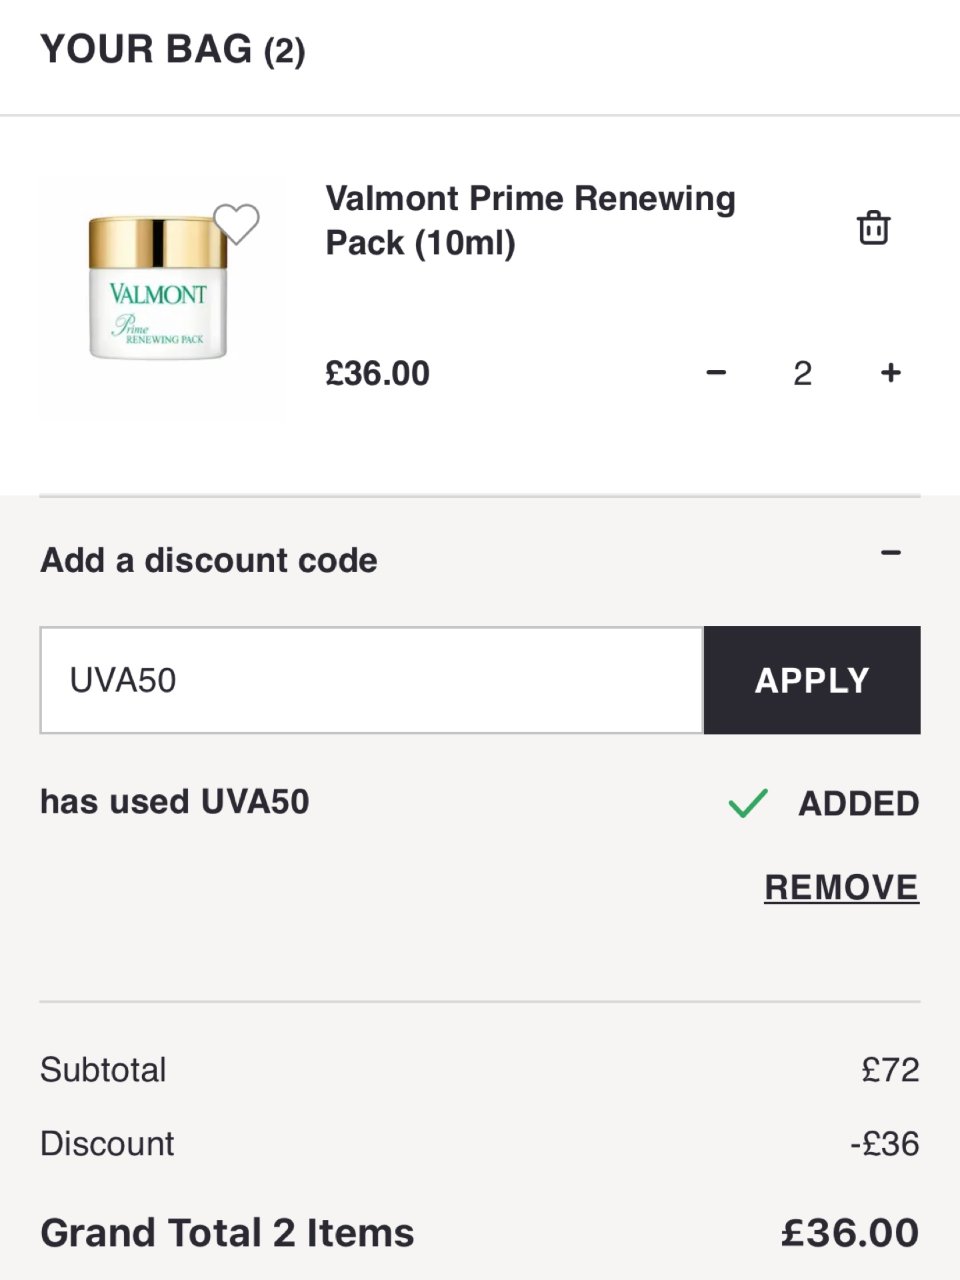Viewport: 960px width, 1280px height.
Task: Select the quantity value 2
Action: 802,373
